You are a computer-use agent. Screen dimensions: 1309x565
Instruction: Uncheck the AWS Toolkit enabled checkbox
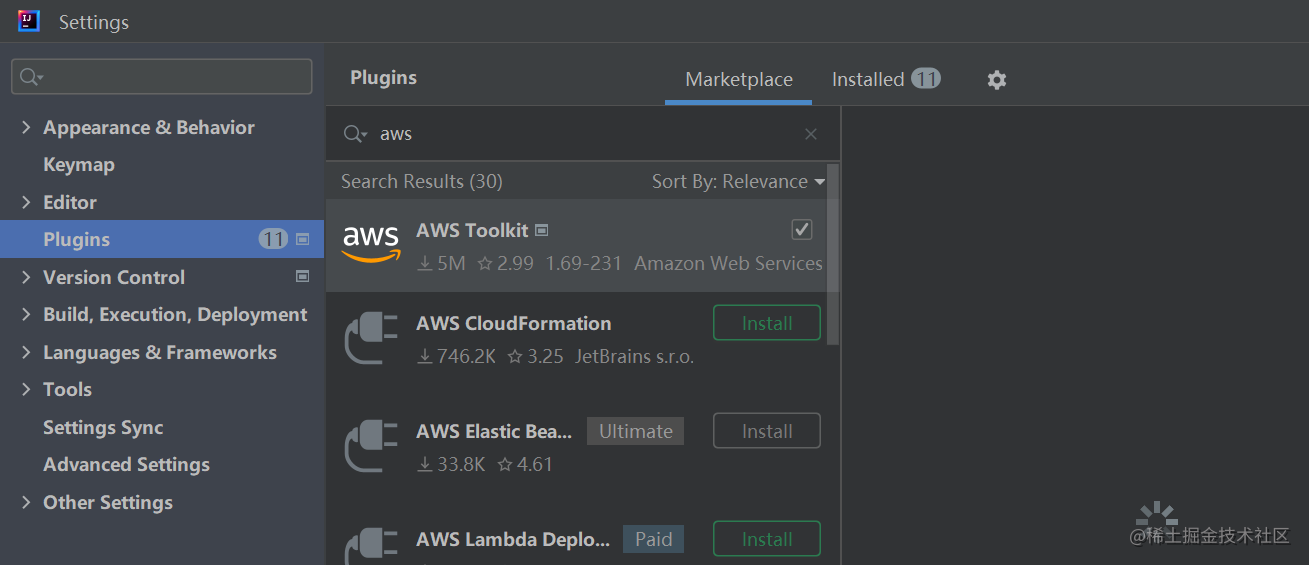[802, 230]
